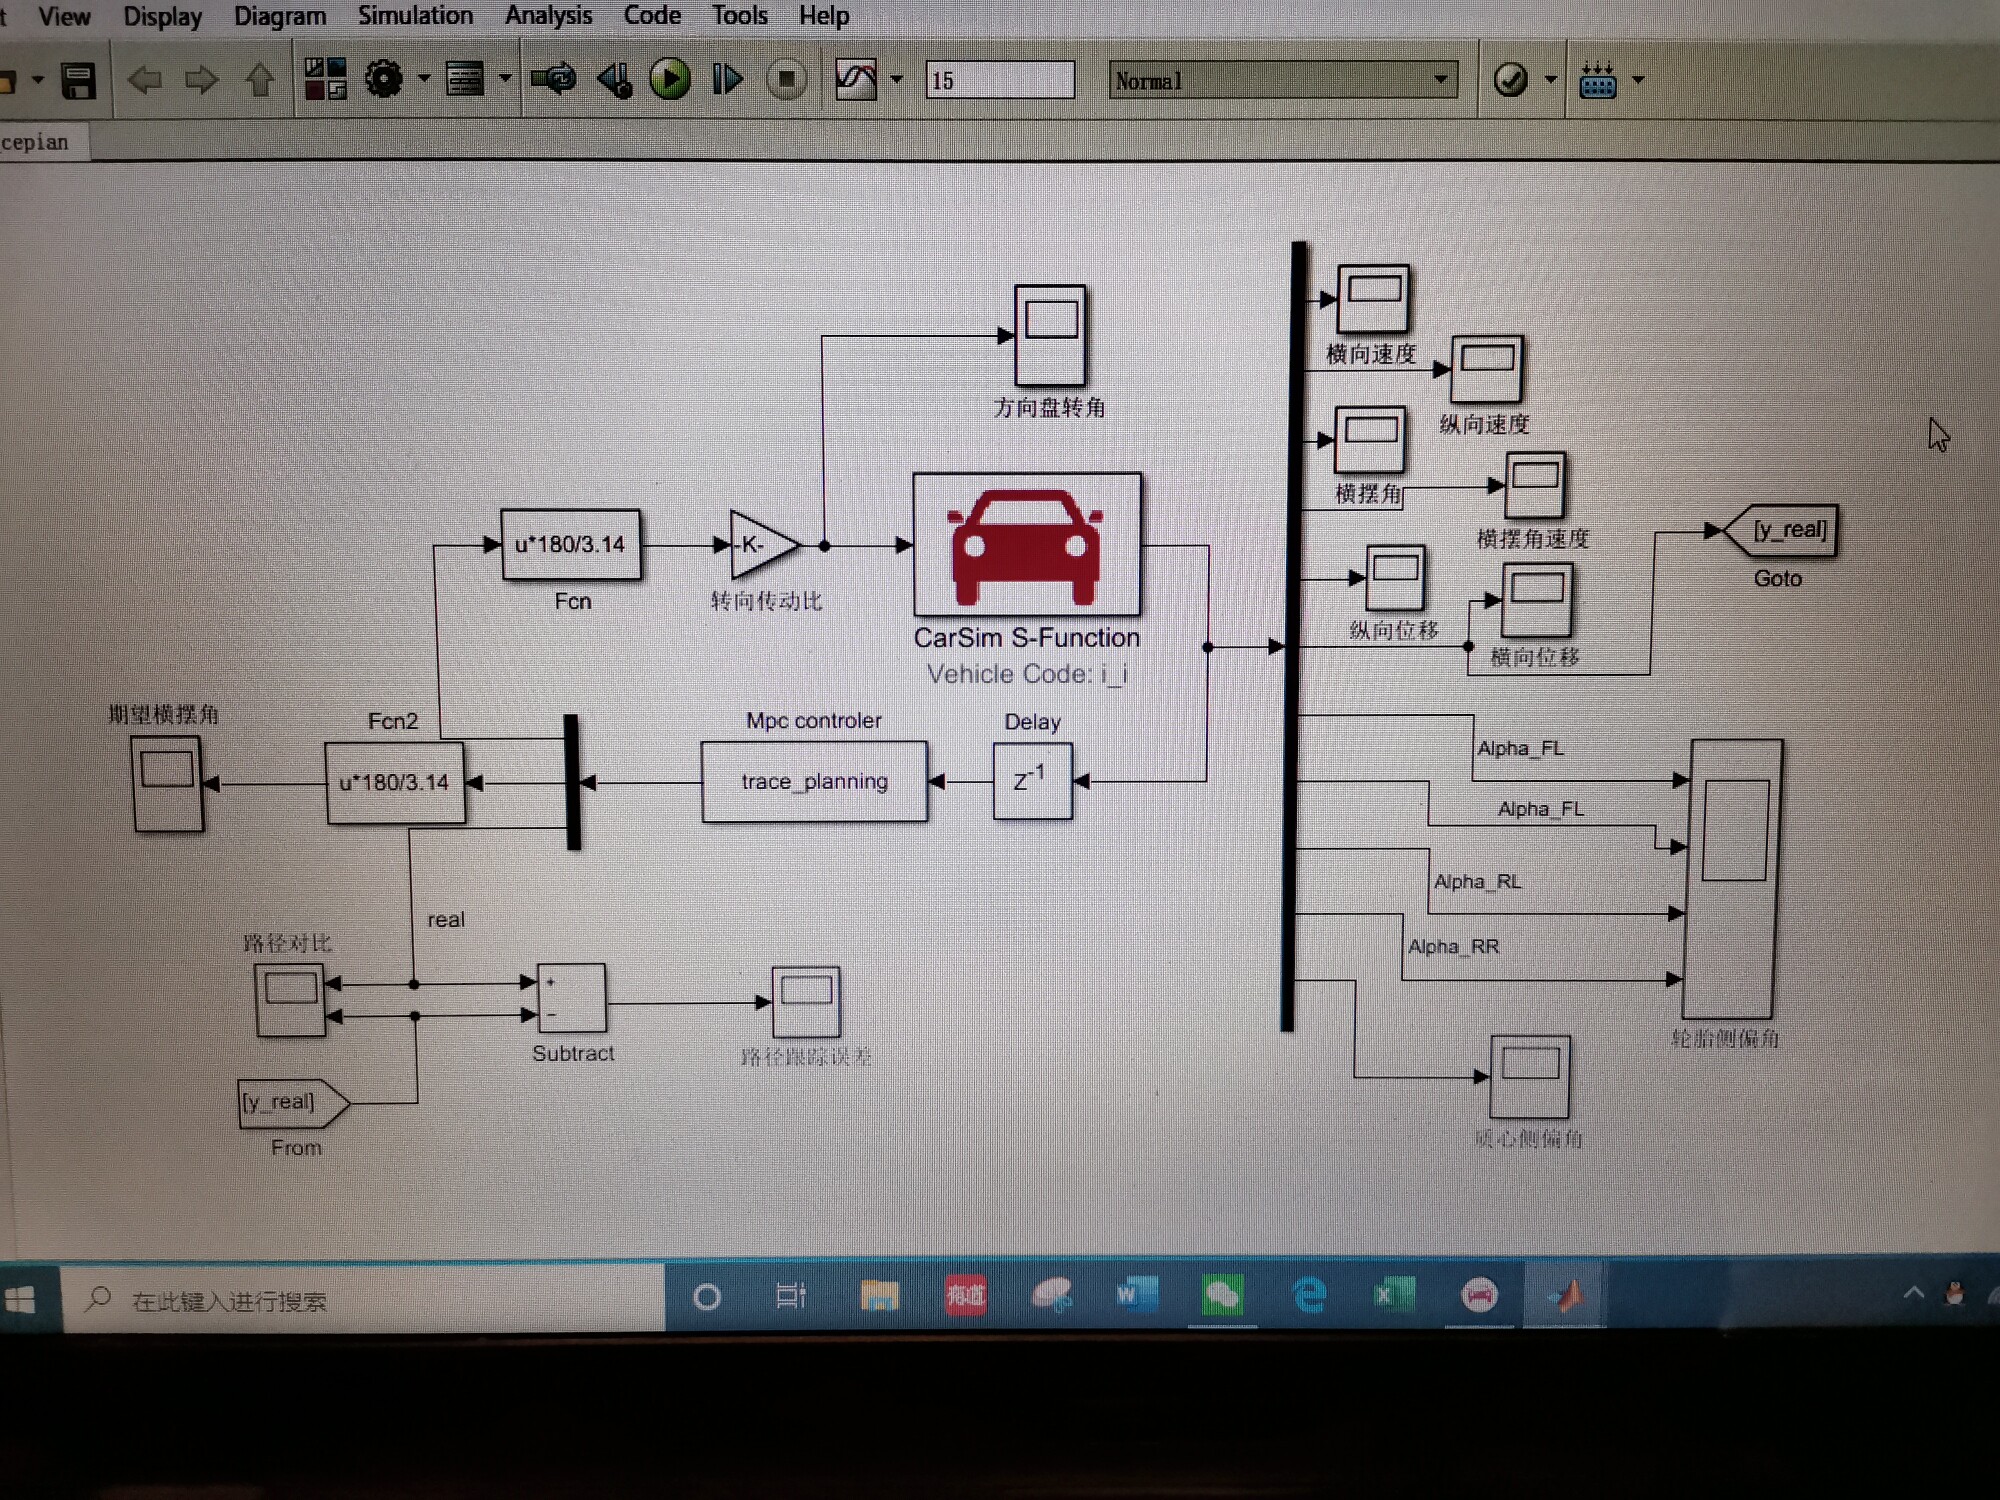Select the CarSim S-Function block
This screenshot has height=1500, width=2000.
click(1027, 545)
